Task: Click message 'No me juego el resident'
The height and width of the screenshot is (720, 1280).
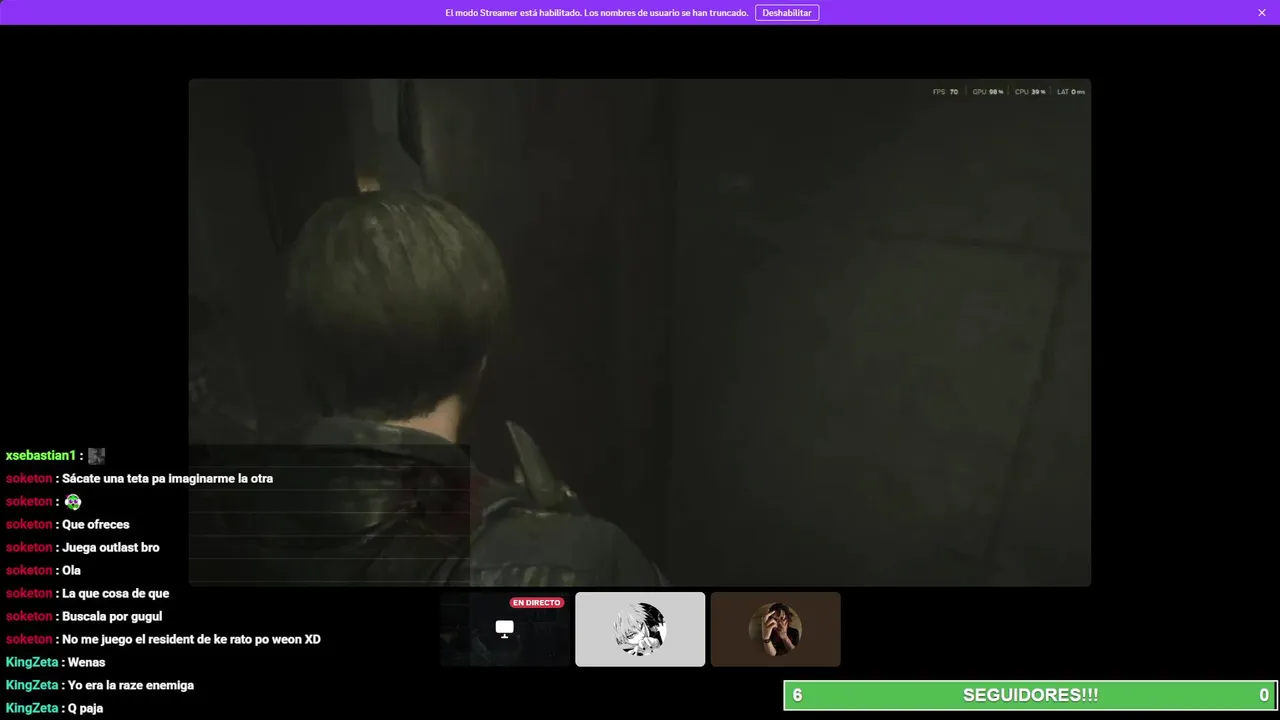Action: coord(191,640)
